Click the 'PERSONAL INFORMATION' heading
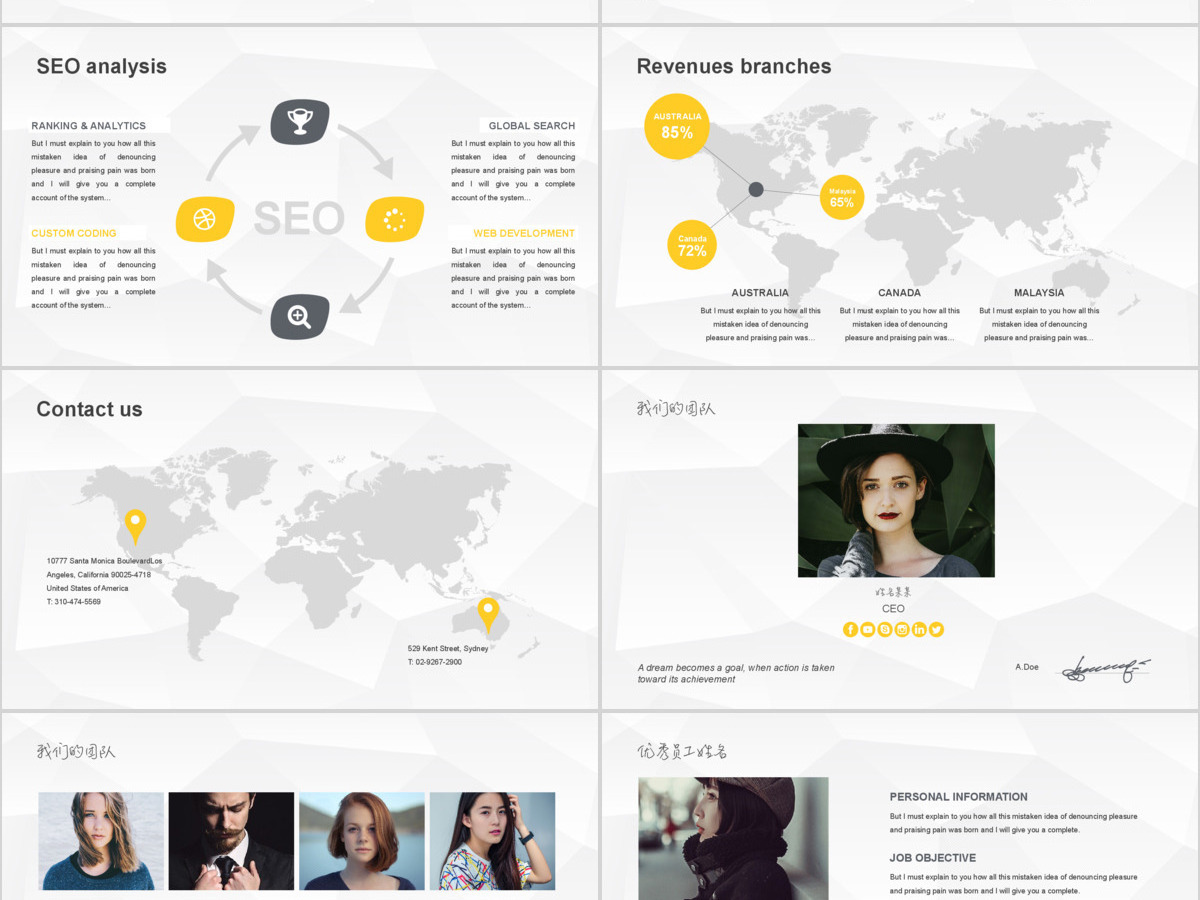Screen dimensions: 1200x900 point(959,797)
